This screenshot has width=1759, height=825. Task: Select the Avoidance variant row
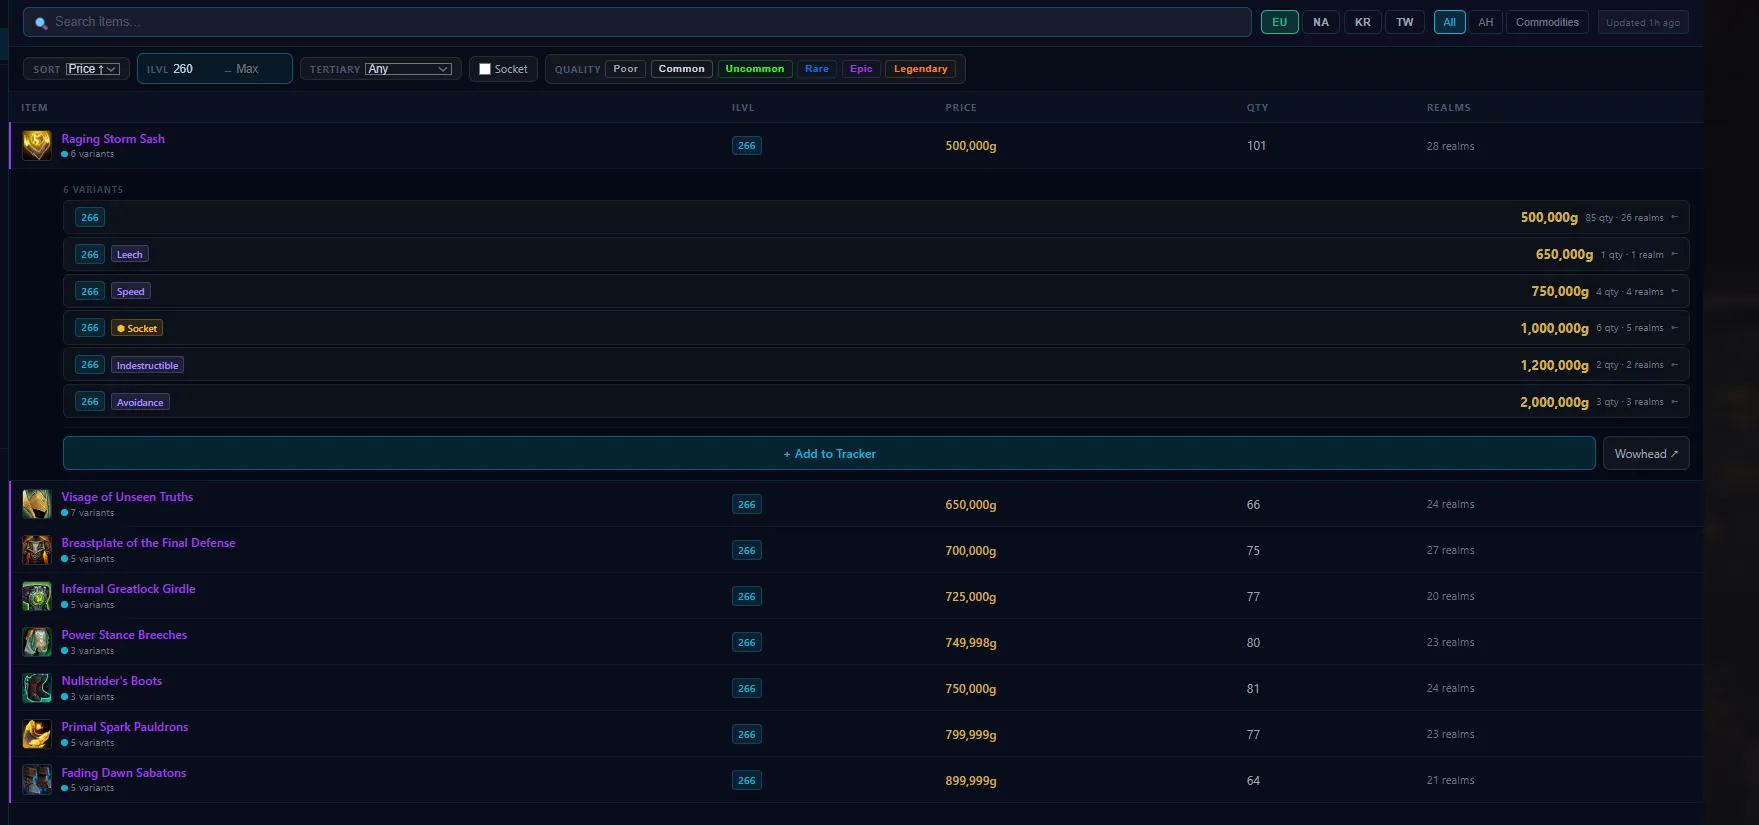click(876, 402)
